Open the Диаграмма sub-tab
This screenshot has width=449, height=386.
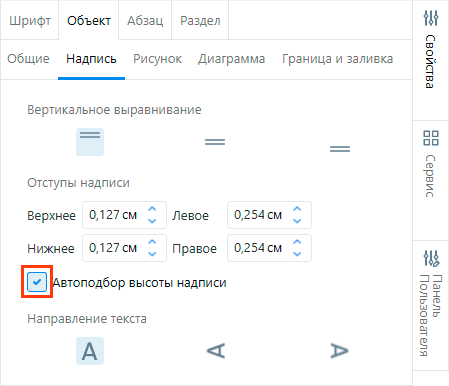231,59
